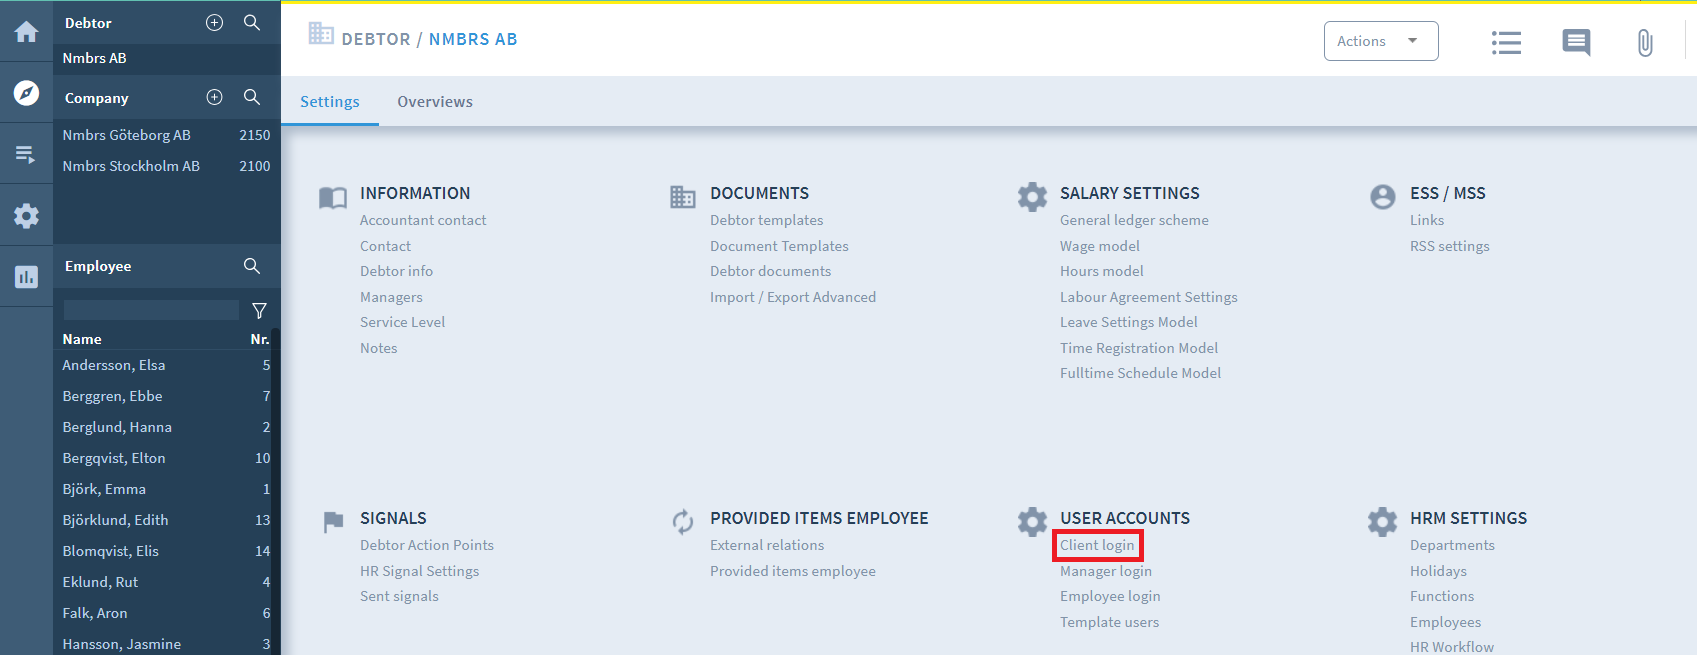Select company Nmbrs Stockholm AB
Viewport: 1697px width, 655px height.
click(x=166, y=166)
